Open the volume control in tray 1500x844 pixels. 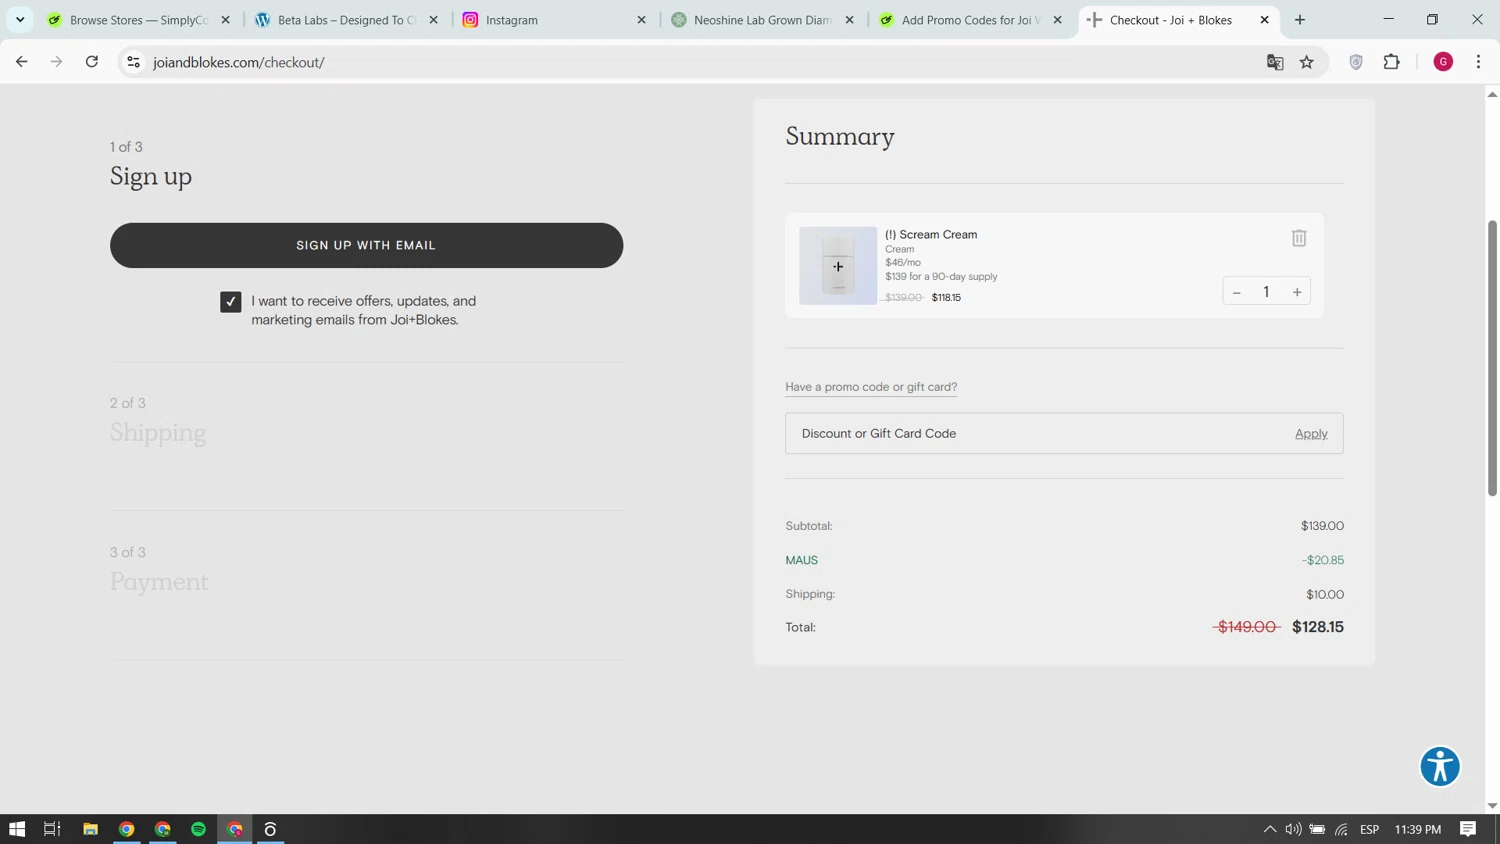[x=1293, y=829]
